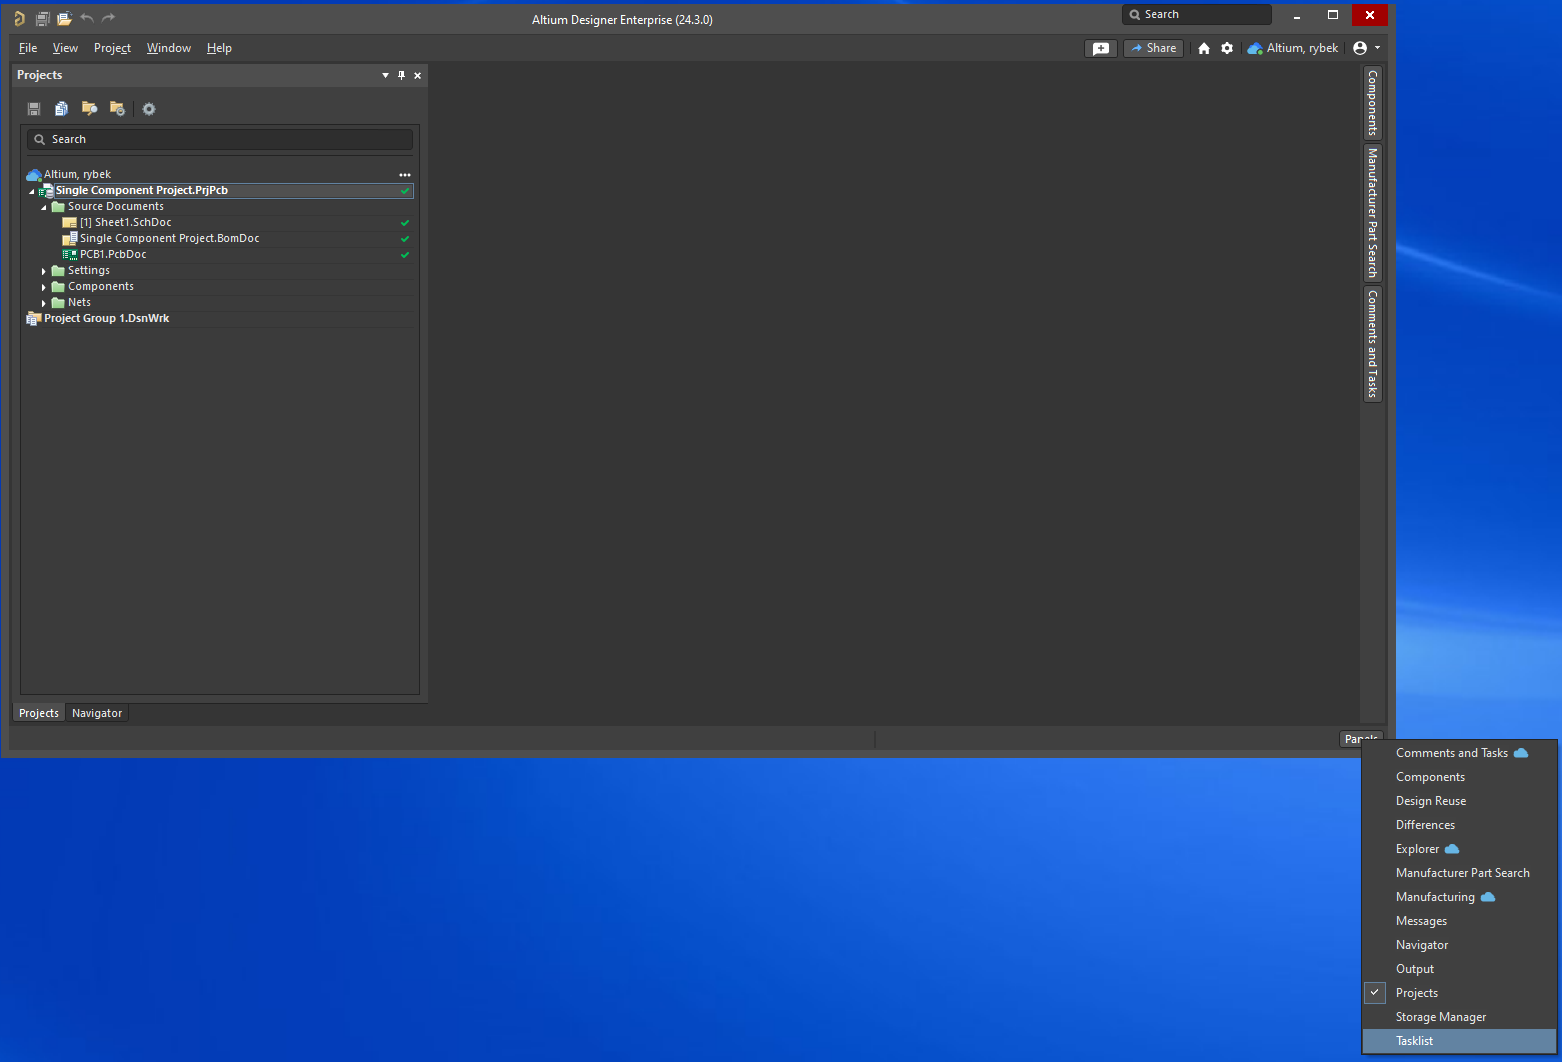
Task: Select Output in Panels menu
Action: [x=1460, y=969]
